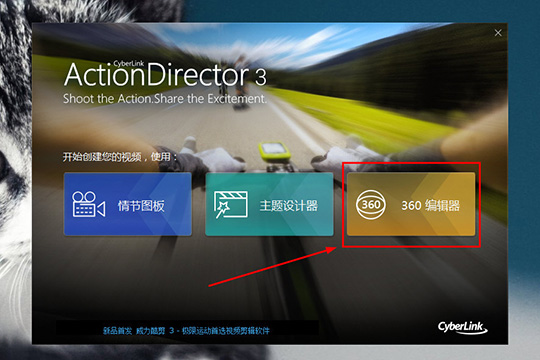Open the blue promotional link at bottom

tap(186, 331)
